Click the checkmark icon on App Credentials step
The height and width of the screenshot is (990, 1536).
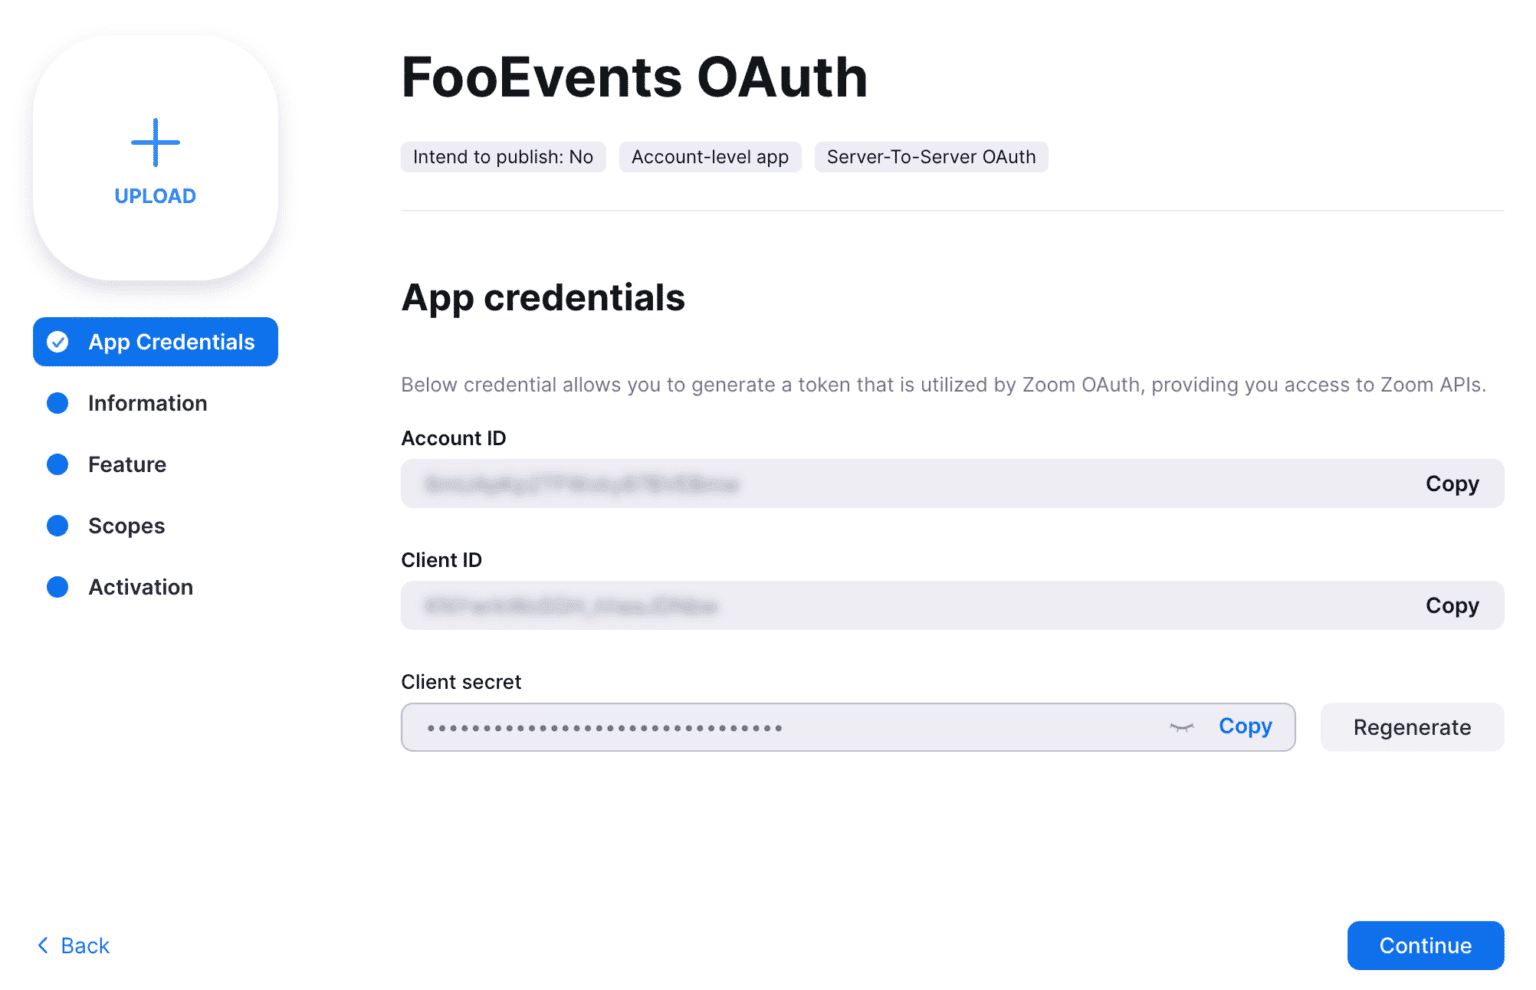57,341
